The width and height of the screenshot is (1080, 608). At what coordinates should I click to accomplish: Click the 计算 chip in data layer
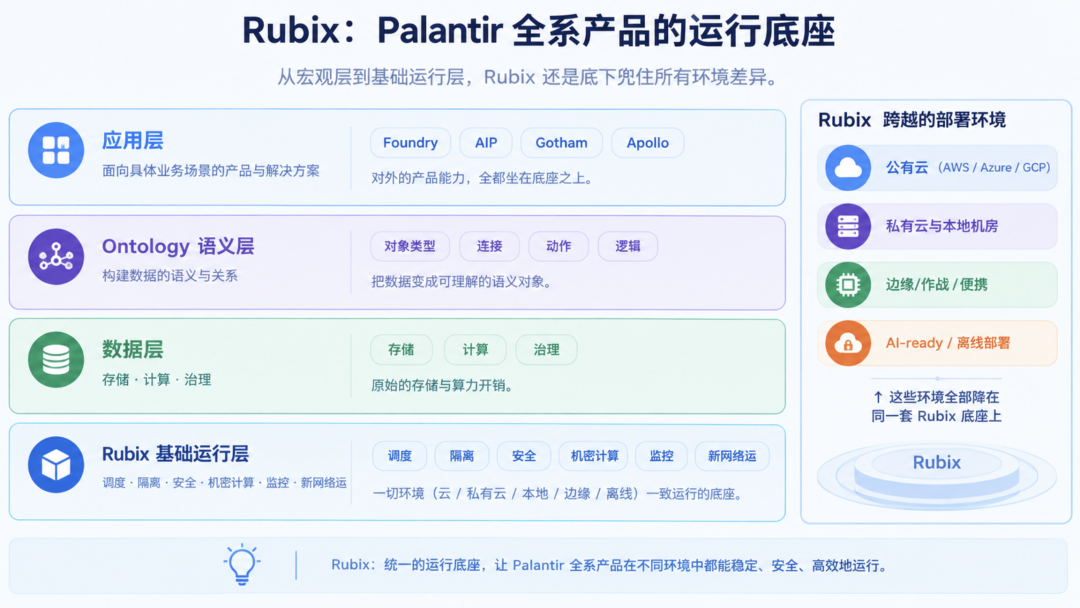coord(475,350)
